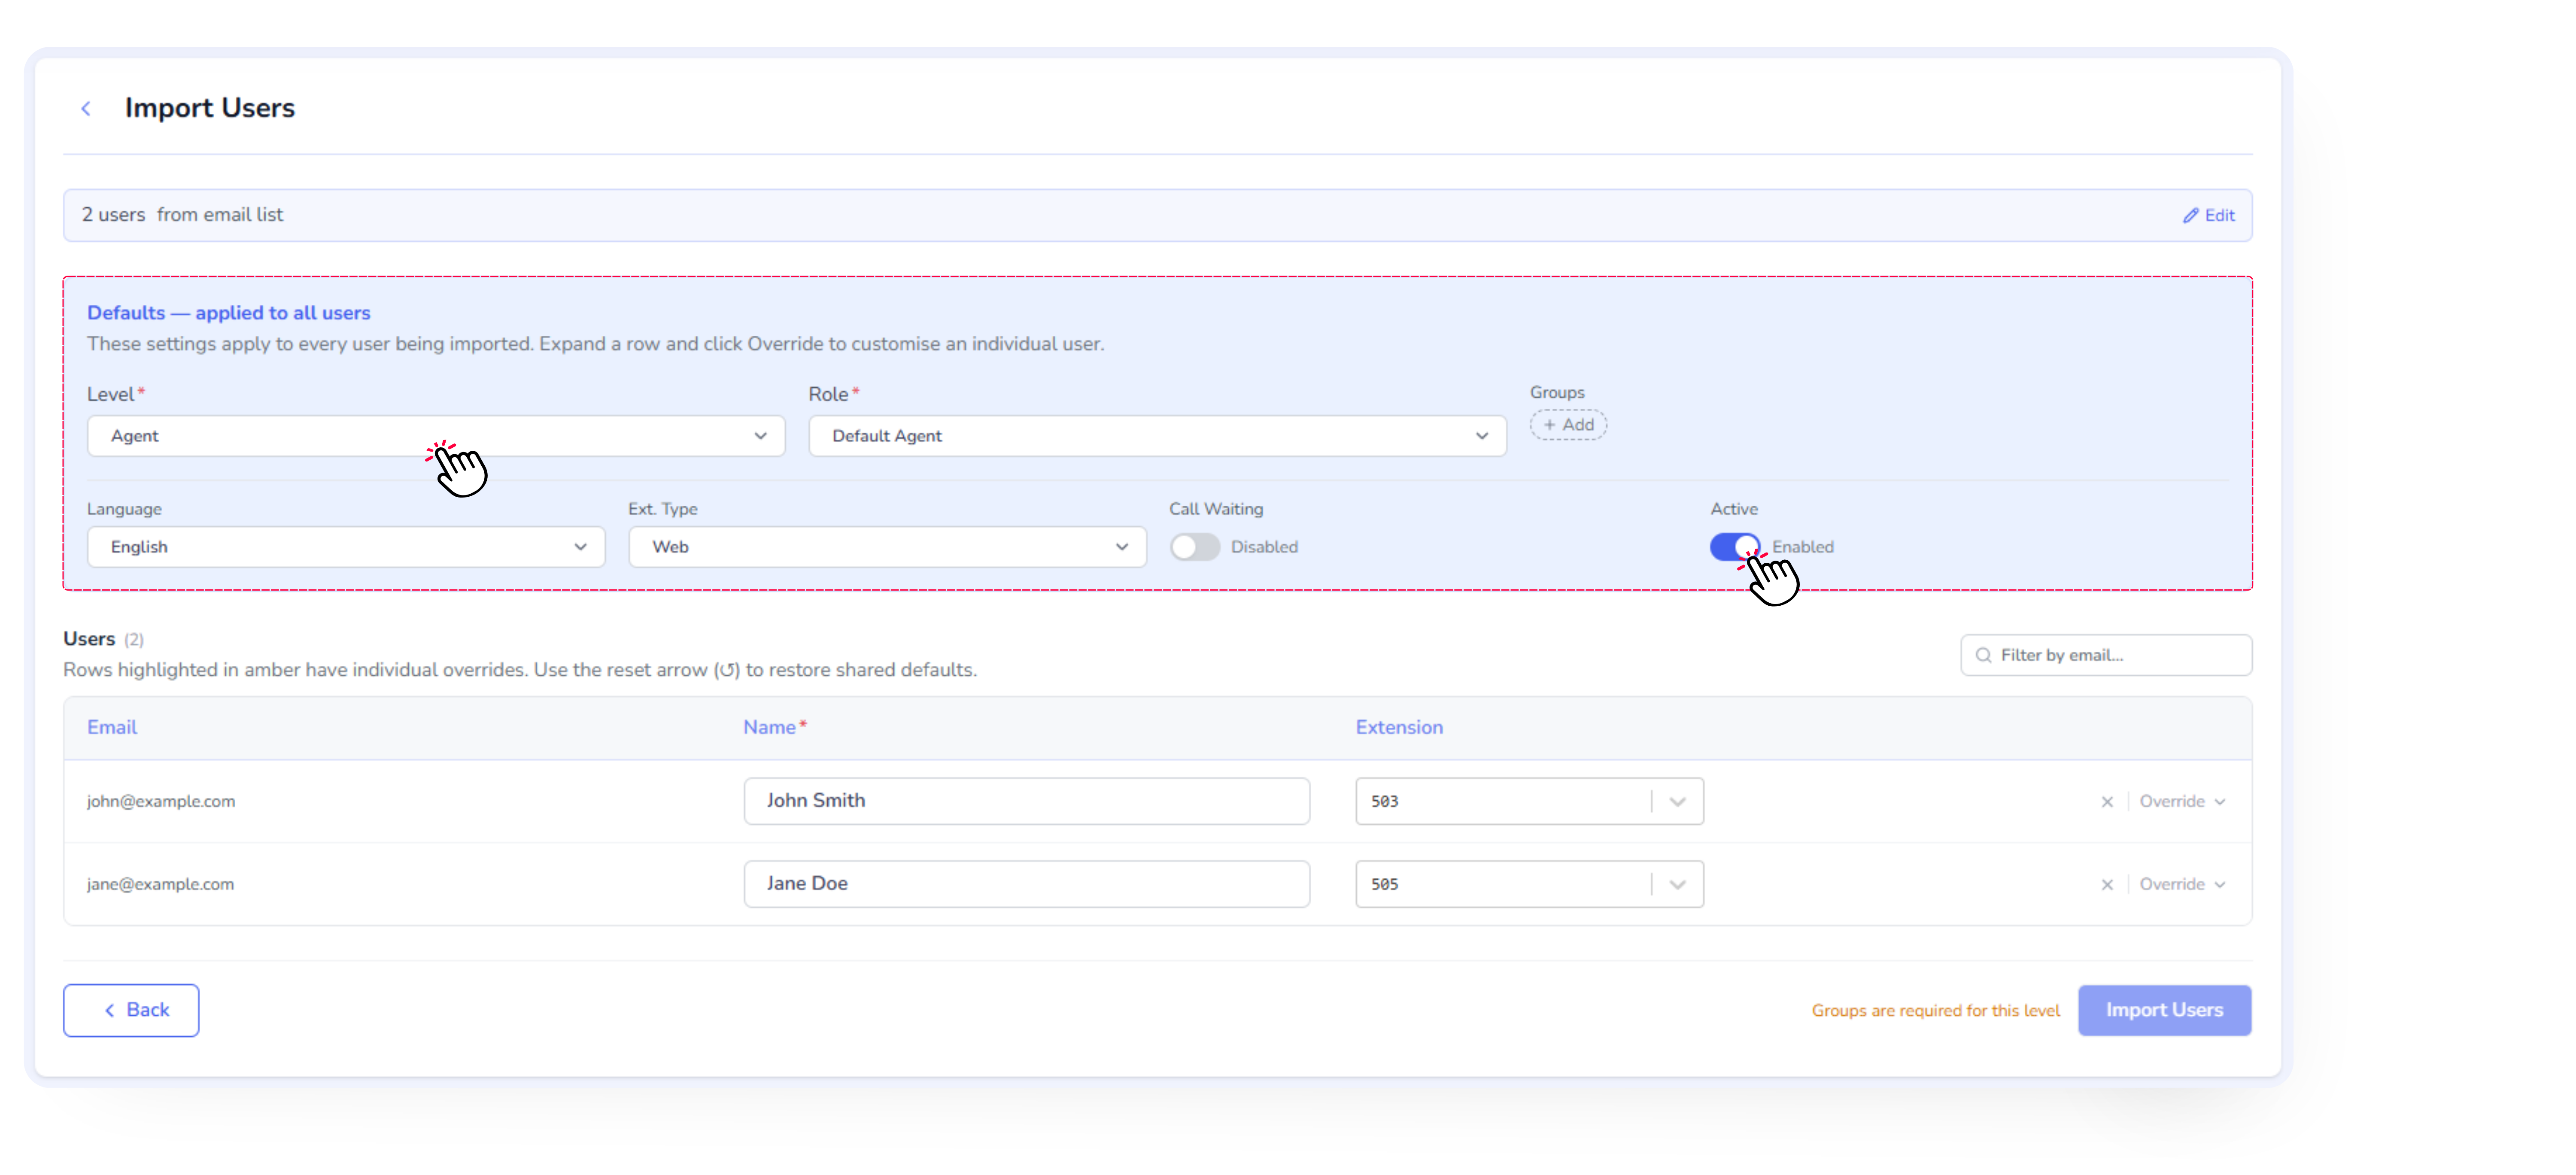Remove jane@example.com row with X icon
This screenshot has height=1175, width=2576.
[2107, 884]
